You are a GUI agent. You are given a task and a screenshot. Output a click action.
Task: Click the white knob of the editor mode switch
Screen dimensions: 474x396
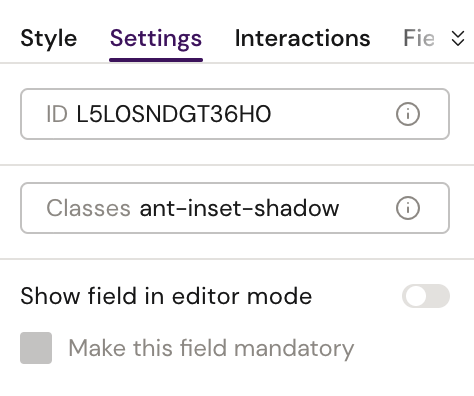[416, 296]
